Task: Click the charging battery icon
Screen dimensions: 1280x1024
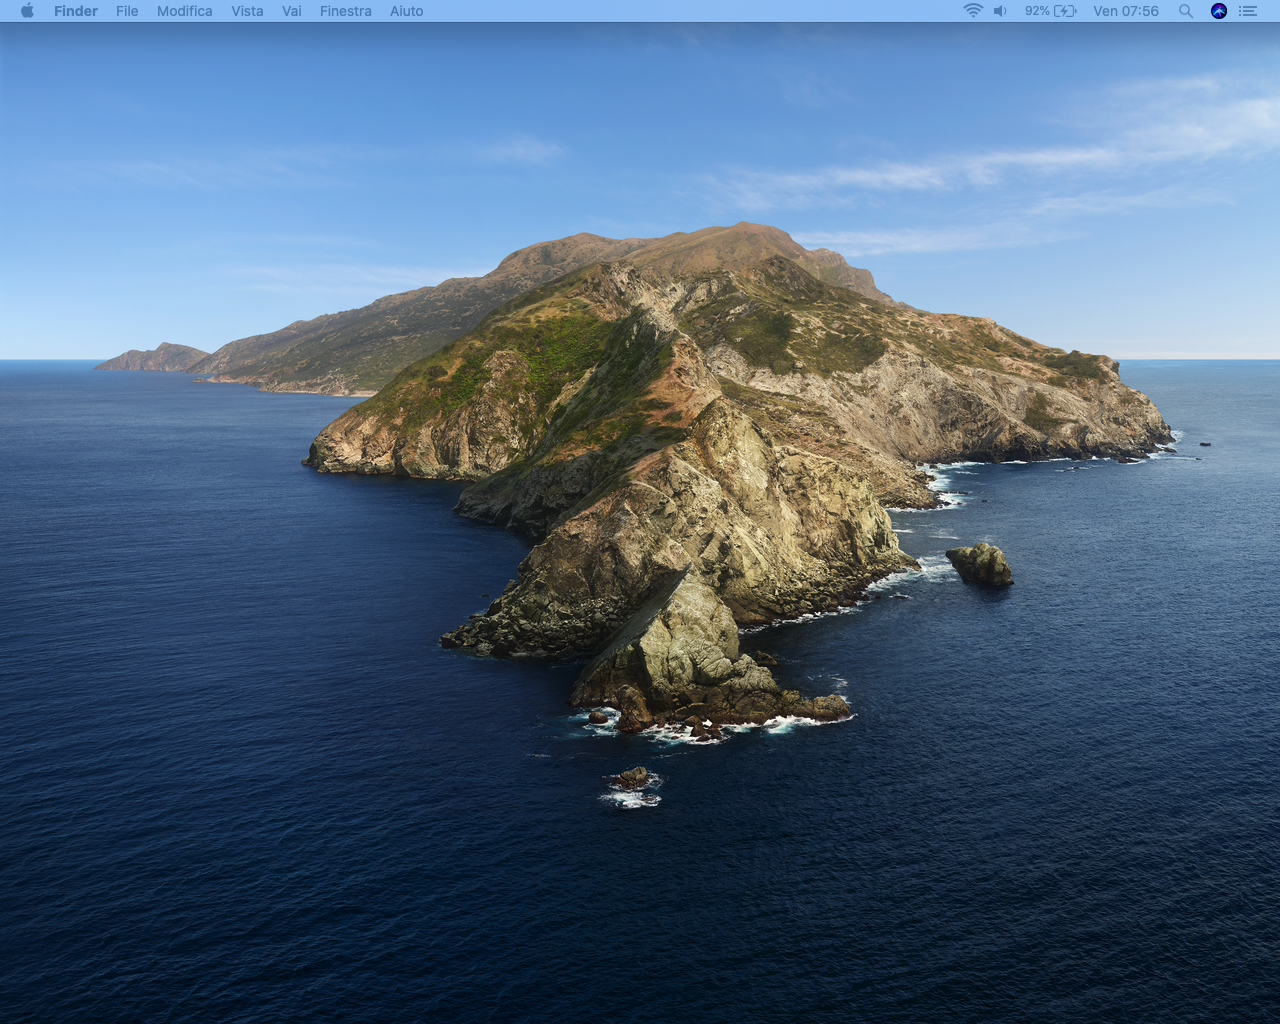Action: pos(1066,11)
